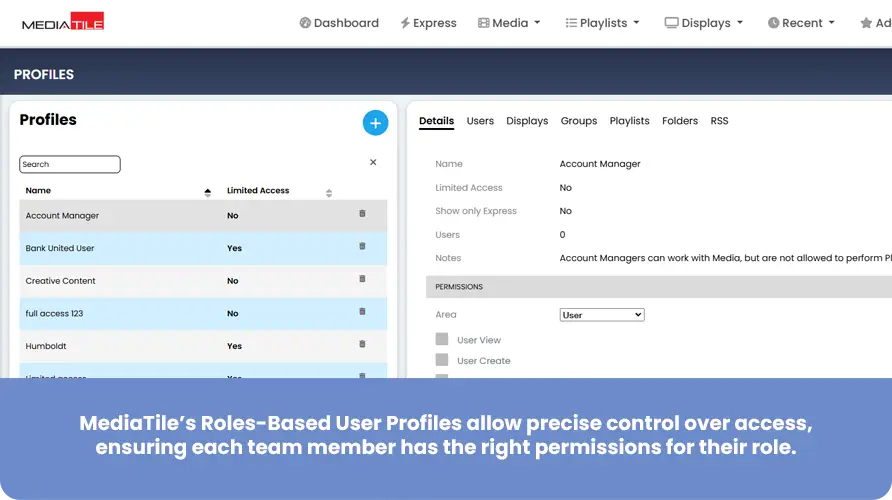Expand the Displays dropdown menu
This screenshot has width=892, height=500.
coord(704,23)
